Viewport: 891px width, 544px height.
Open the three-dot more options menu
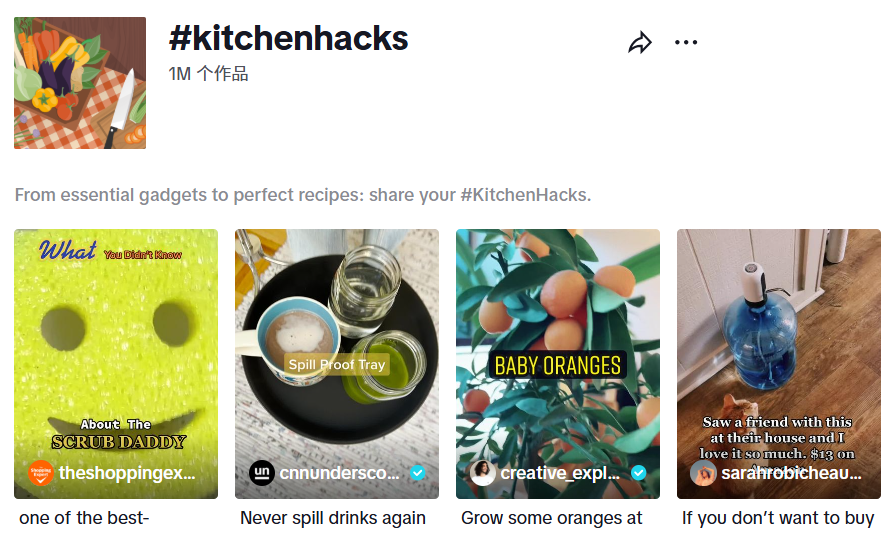click(686, 42)
